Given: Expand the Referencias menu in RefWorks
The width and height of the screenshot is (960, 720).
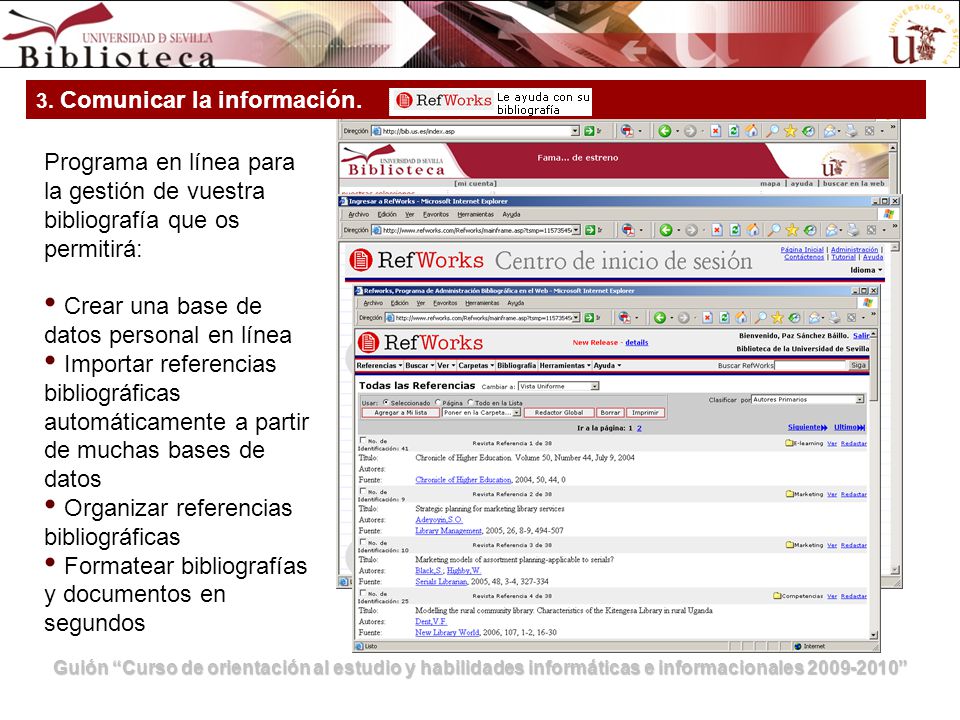Looking at the screenshot, I should click(379, 366).
